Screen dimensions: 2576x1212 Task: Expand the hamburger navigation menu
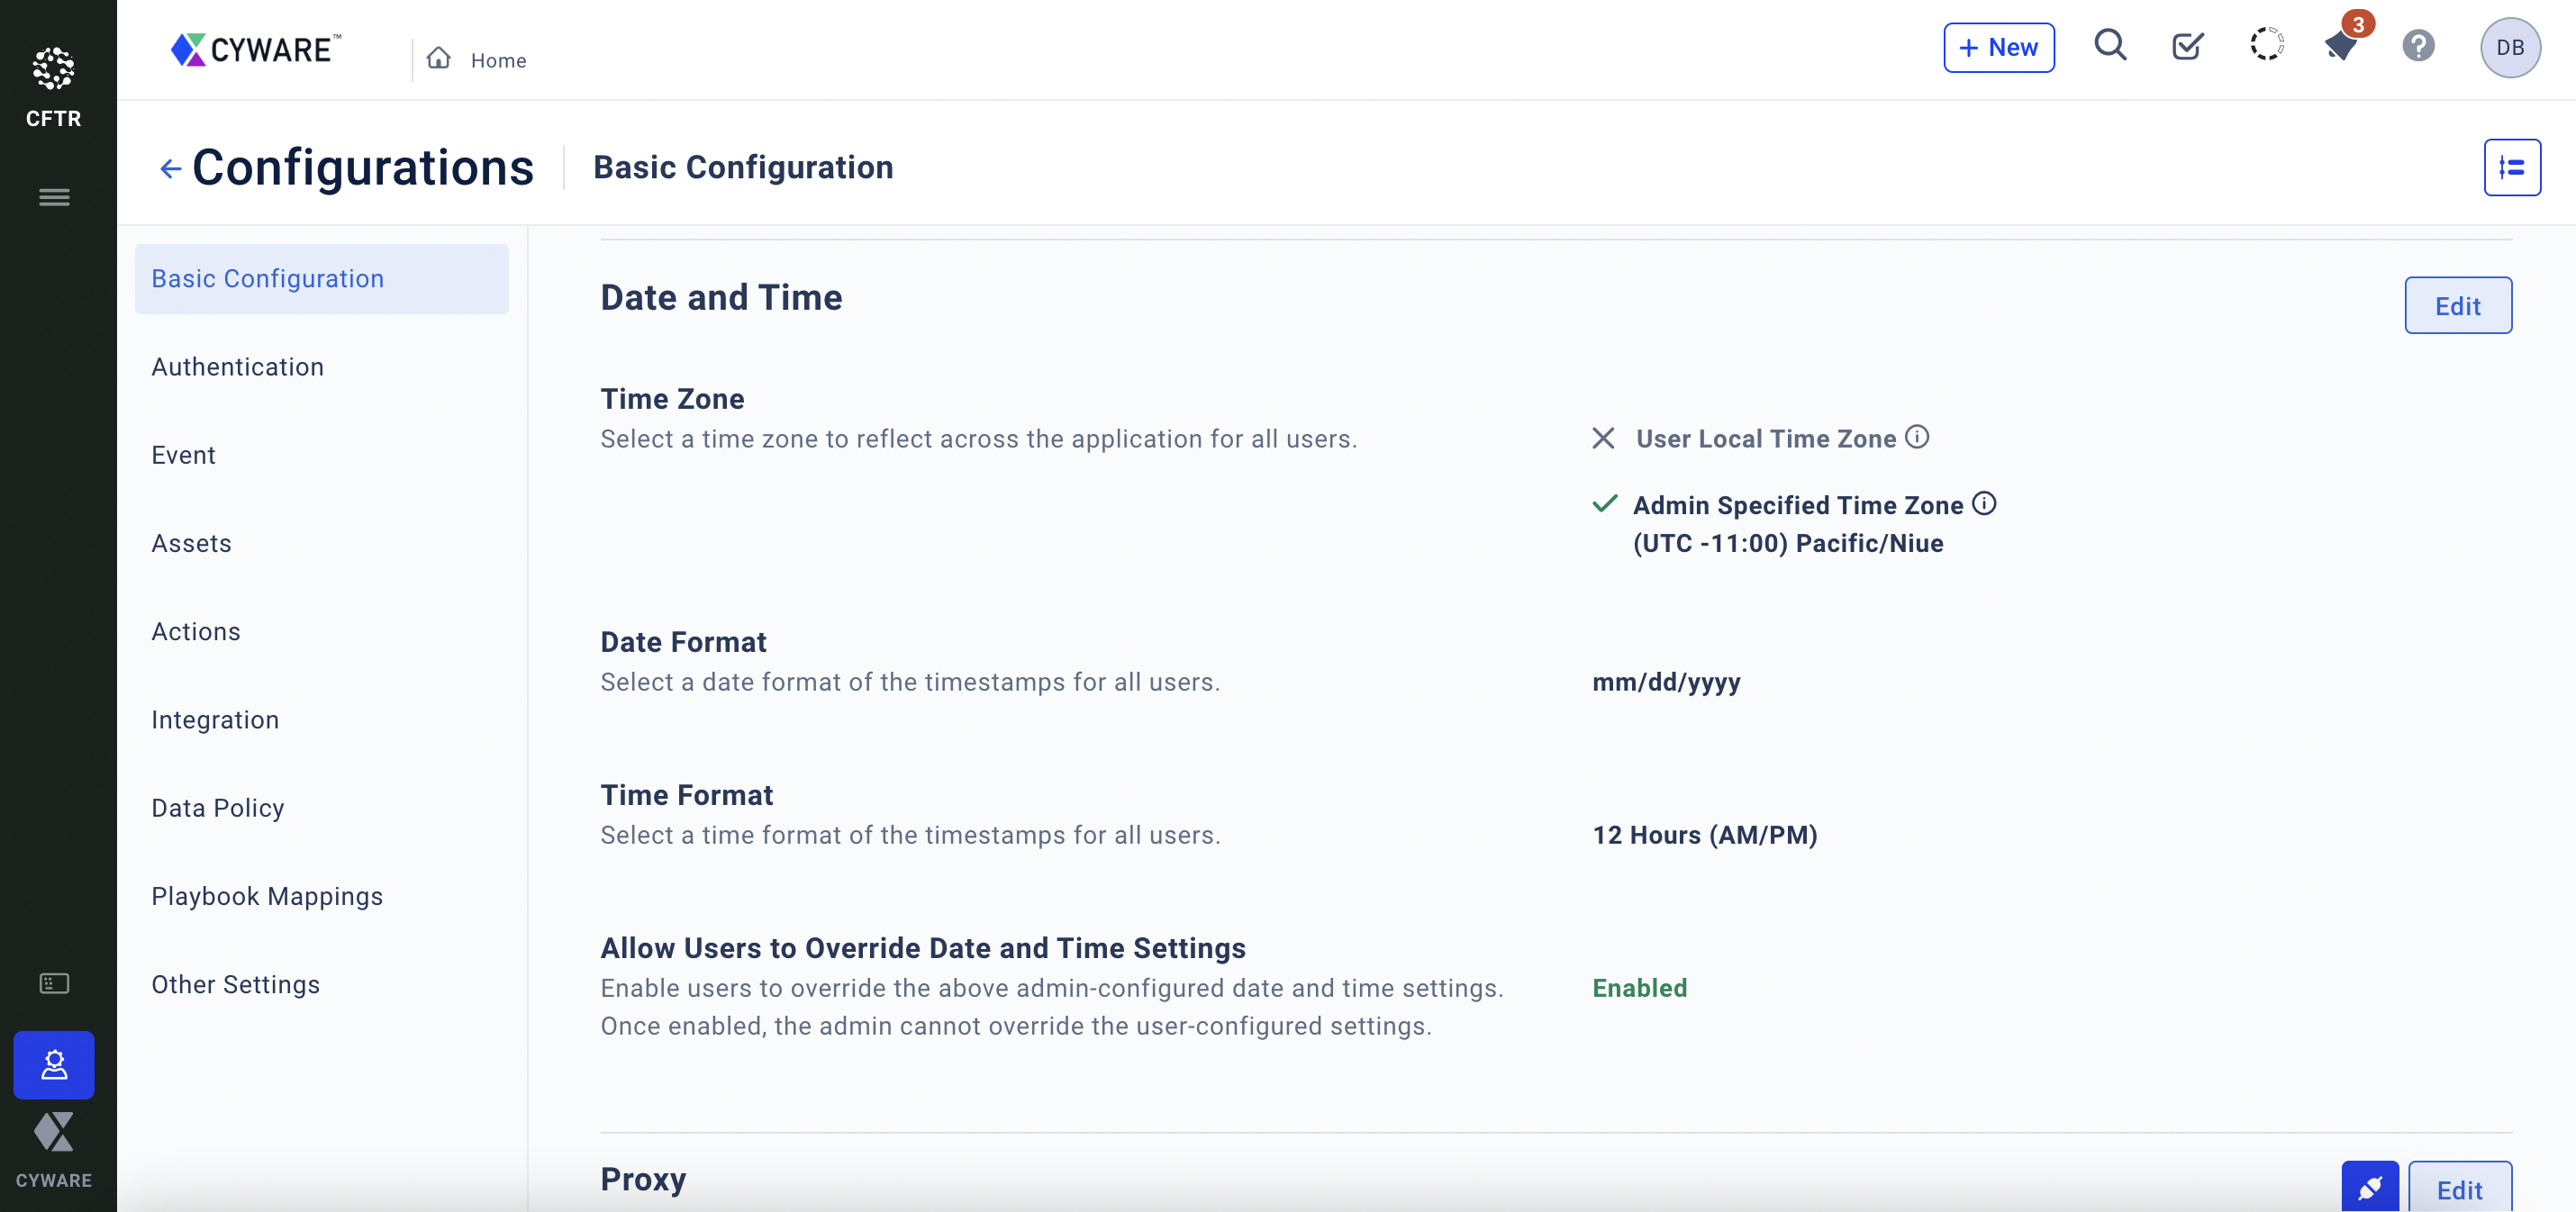tap(54, 197)
